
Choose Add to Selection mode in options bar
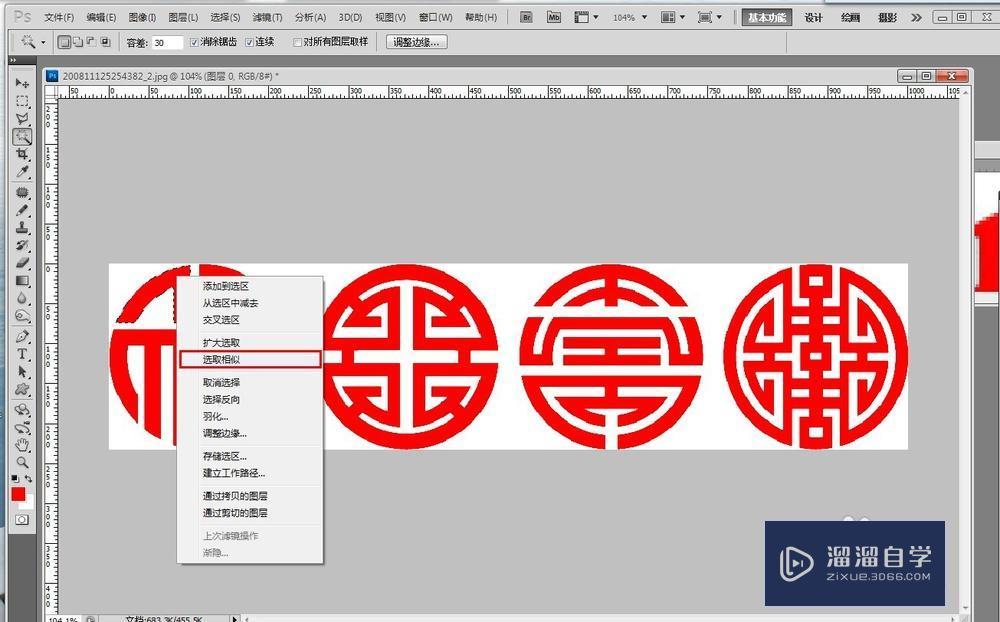pos(78,42)
